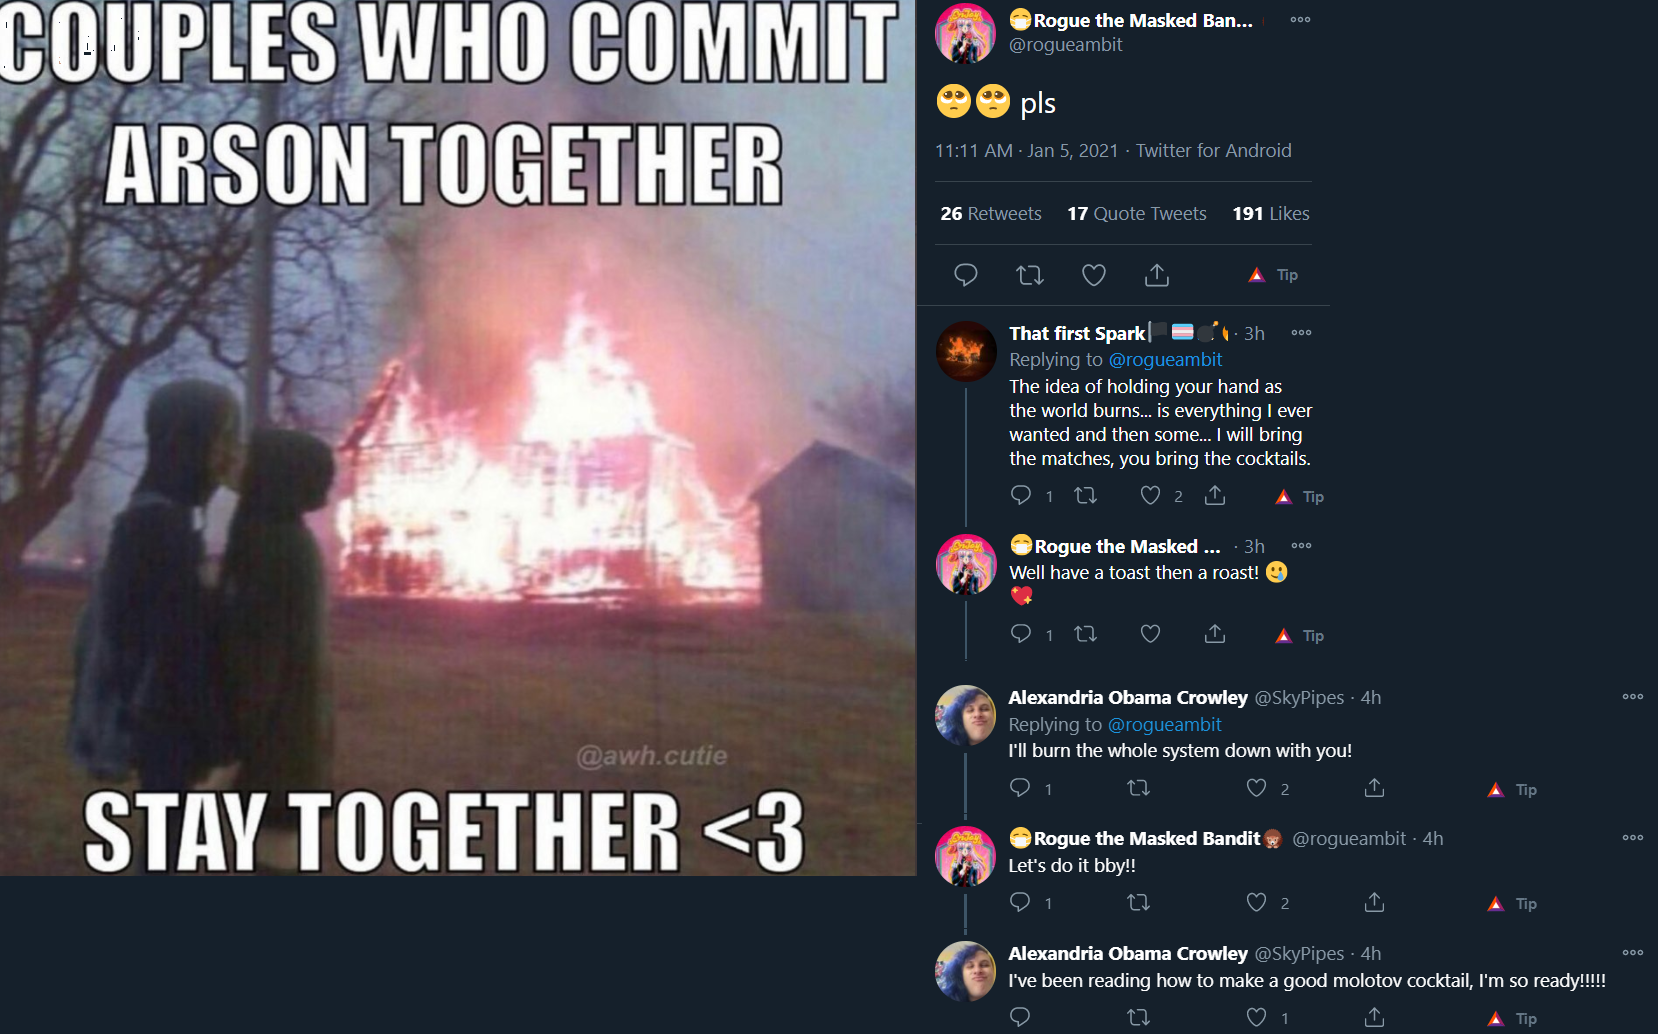The image size is (1658, 1034).
Task: Retweet the main 'pls' tweet
Action: pyautogui.click(x=1030, y=275)
